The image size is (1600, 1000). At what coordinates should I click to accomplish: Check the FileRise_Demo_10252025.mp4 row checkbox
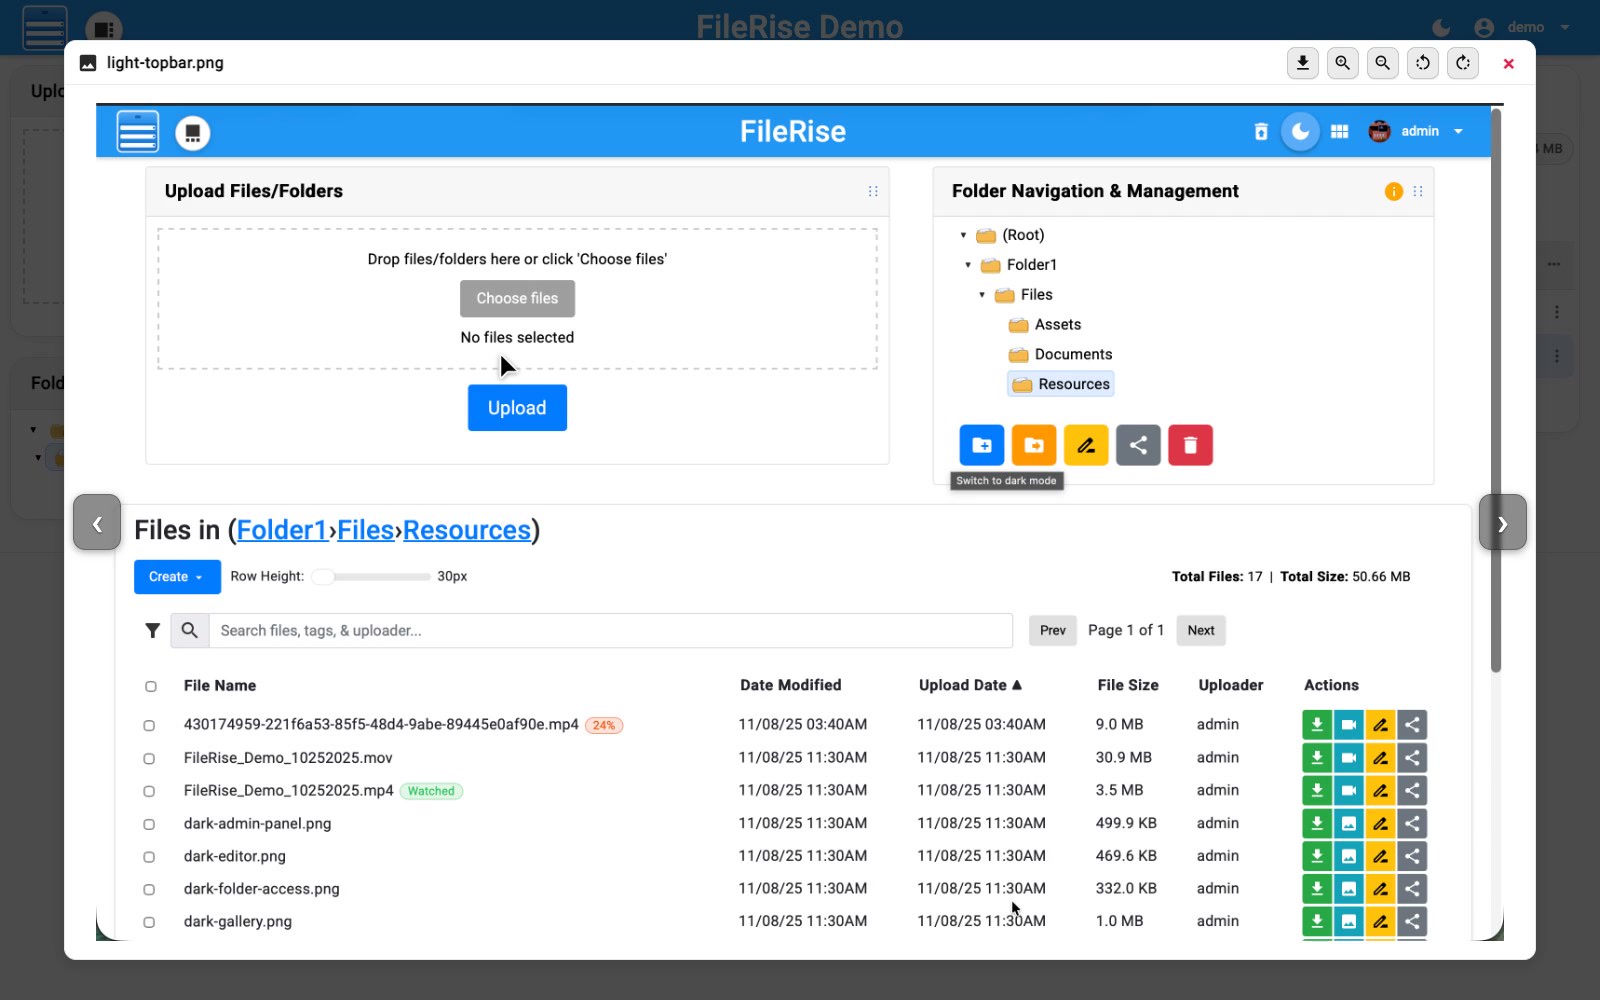149,791
